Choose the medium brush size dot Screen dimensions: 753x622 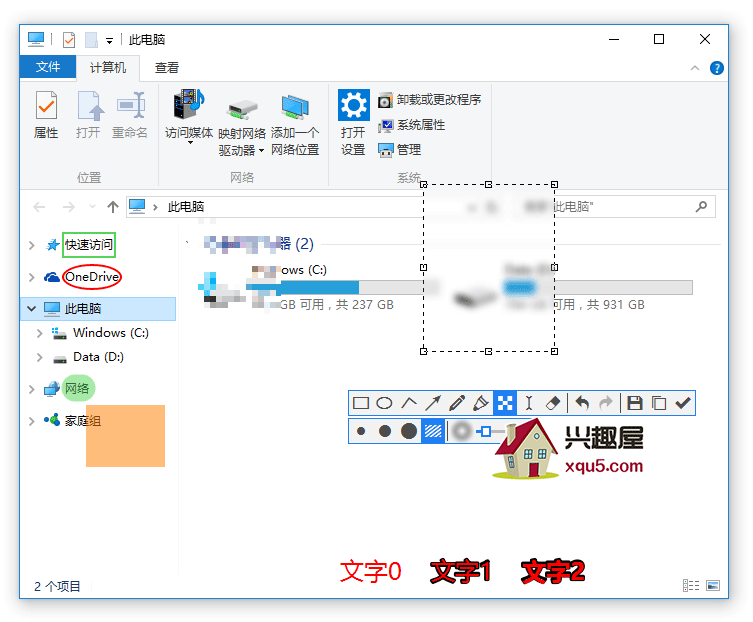coord(385,431)
